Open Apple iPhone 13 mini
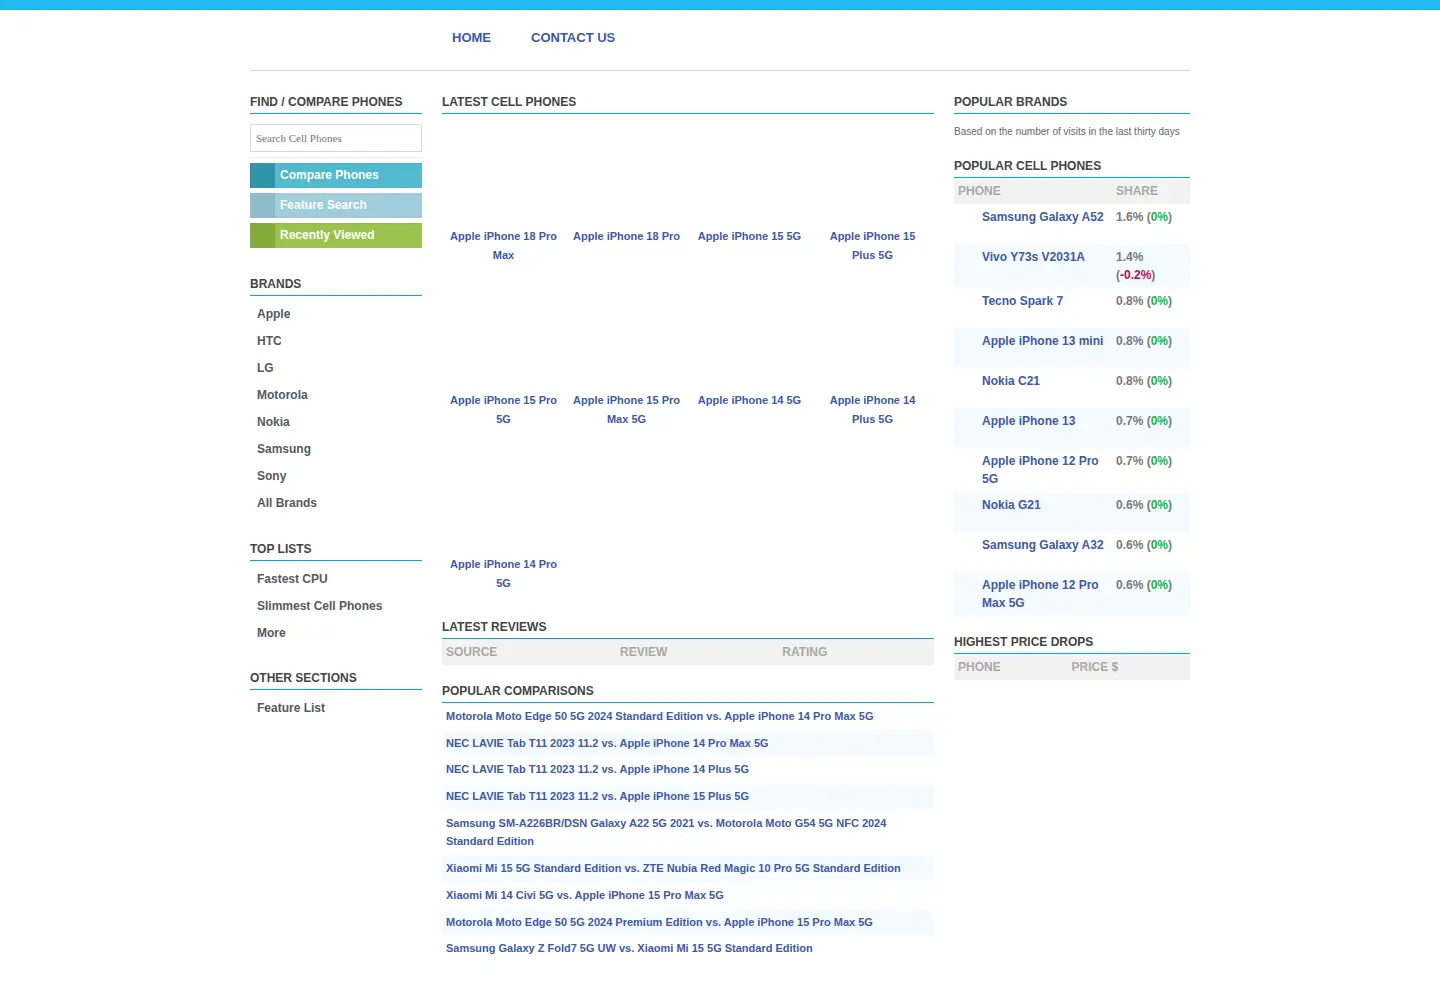This screenshot has width=1440, height=1000. [x=1042, y=341]
